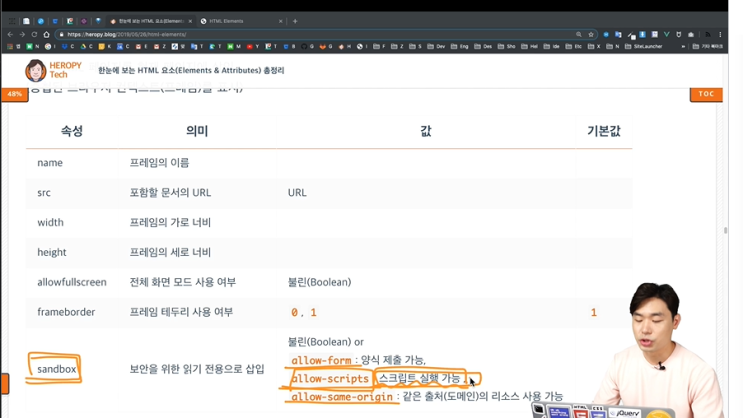
Task: Close the HTML Elements tab
Action: coord(281,21)
